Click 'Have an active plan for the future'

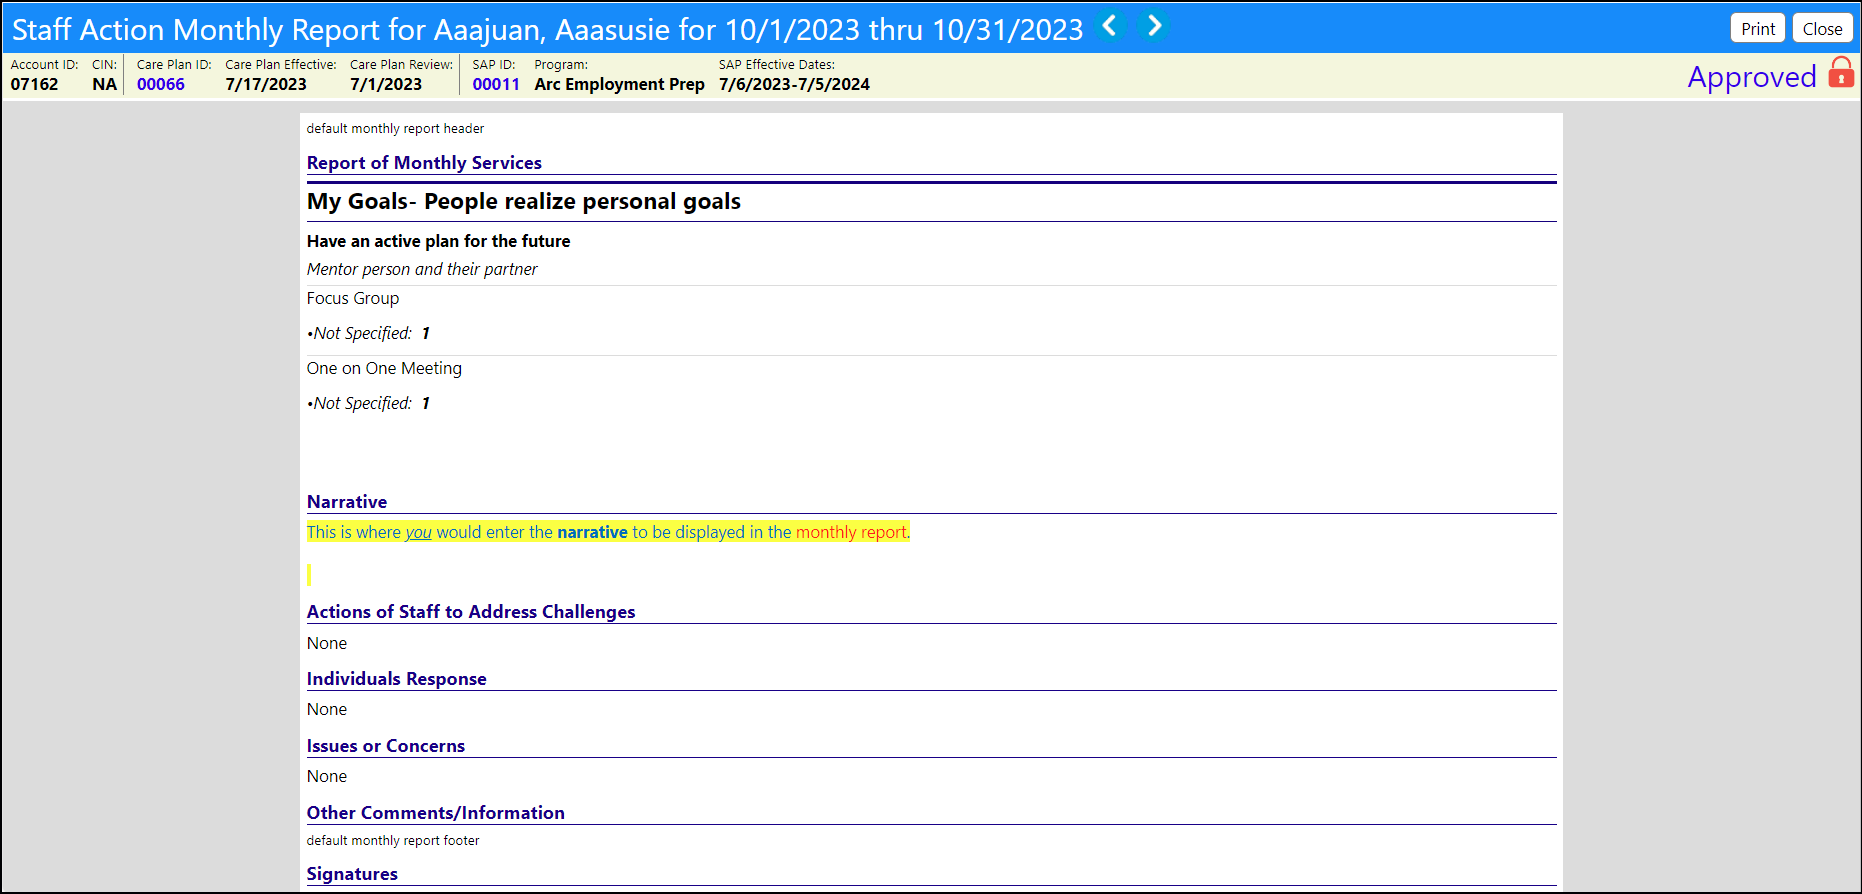click(x=438, y=241)
